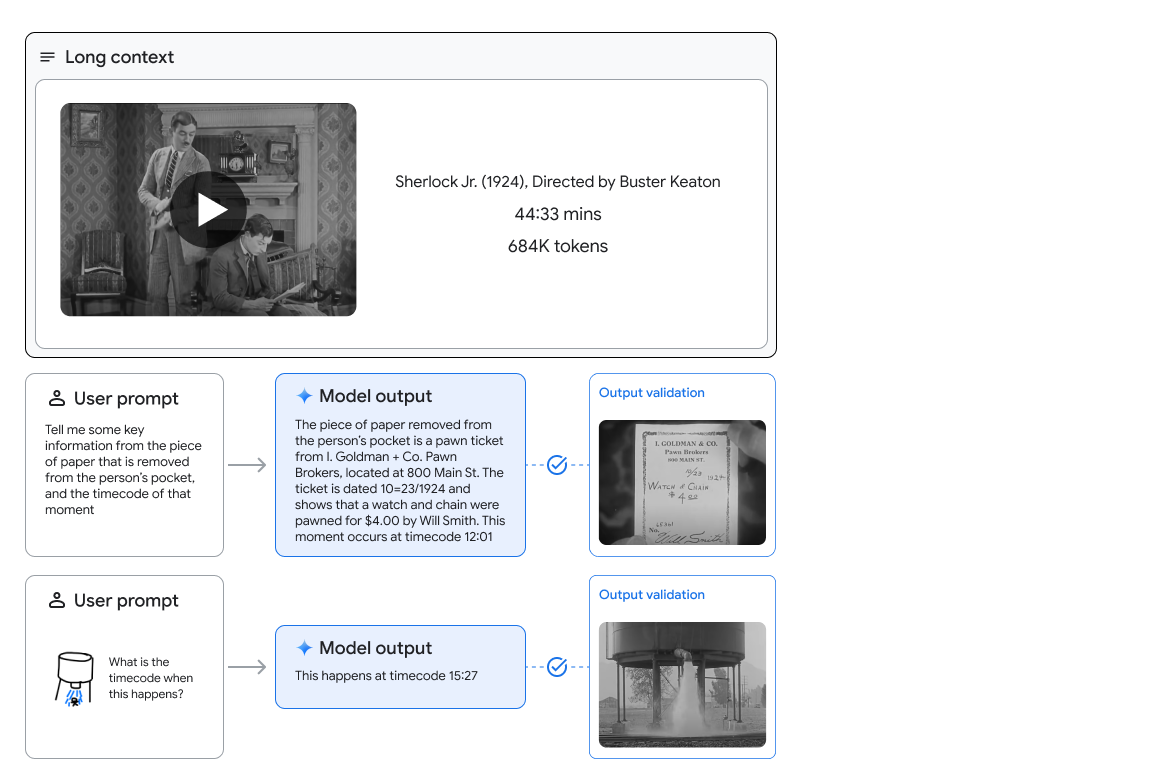1152x776 pixels.
Task: Click the lower Output validation label
Action: click(x=651, y=594)
